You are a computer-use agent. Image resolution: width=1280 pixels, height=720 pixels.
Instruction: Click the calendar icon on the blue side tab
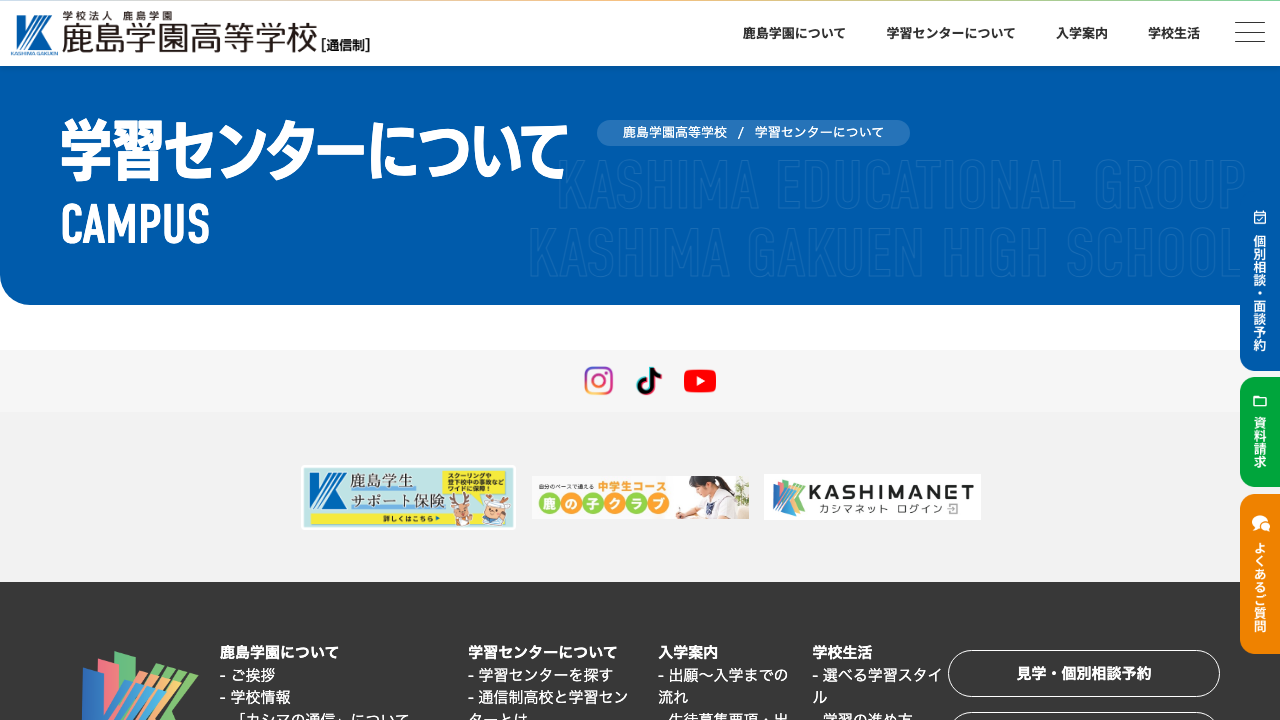tap(1260, 217)
